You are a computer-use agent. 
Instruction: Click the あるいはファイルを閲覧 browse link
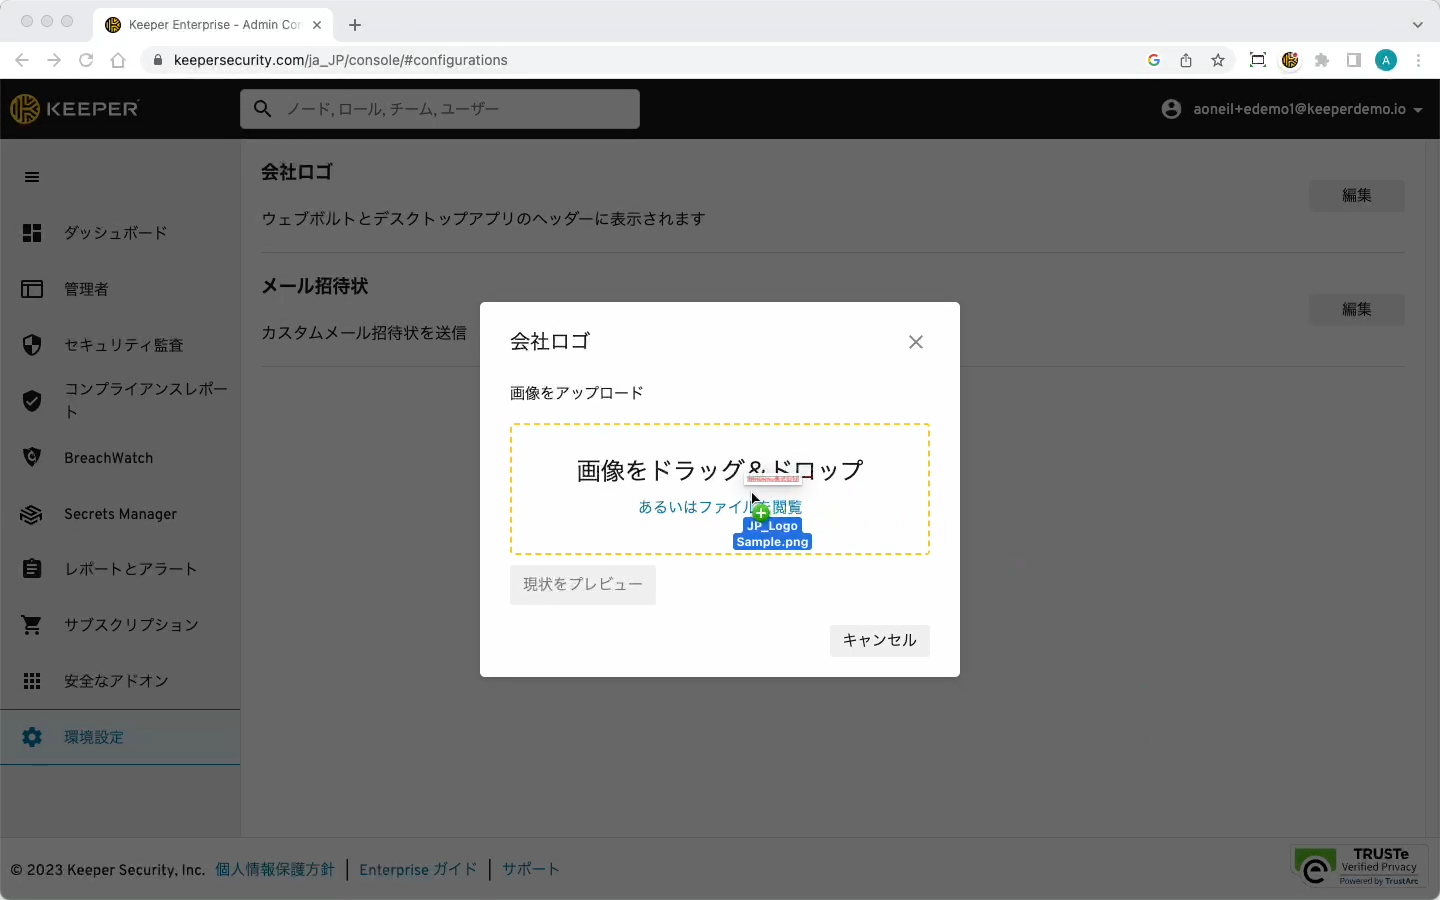690,507
